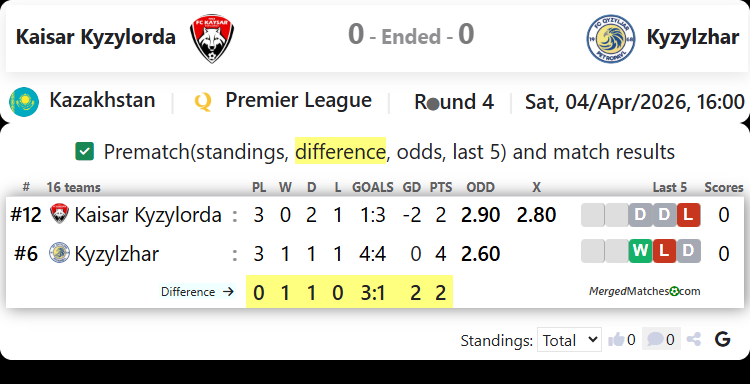The image size is (750, 384).
Task: Click Kyzylzhar's green W result badge
Action: (x=640, y=251)
